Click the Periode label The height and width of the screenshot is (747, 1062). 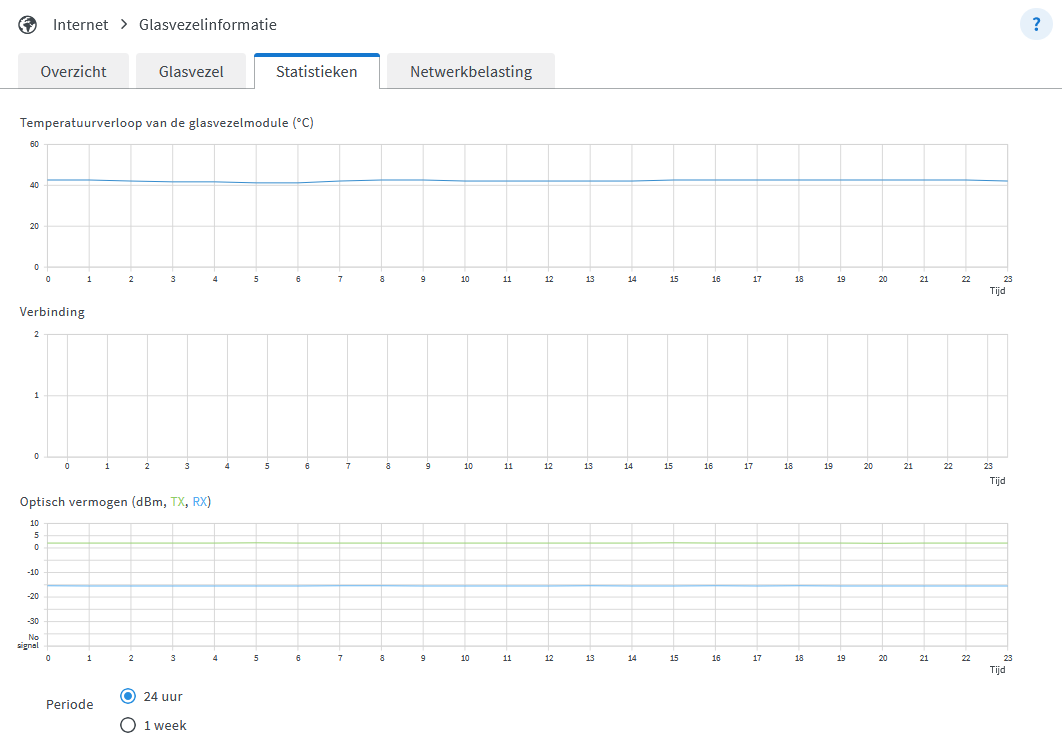click(x=70, y=704)
